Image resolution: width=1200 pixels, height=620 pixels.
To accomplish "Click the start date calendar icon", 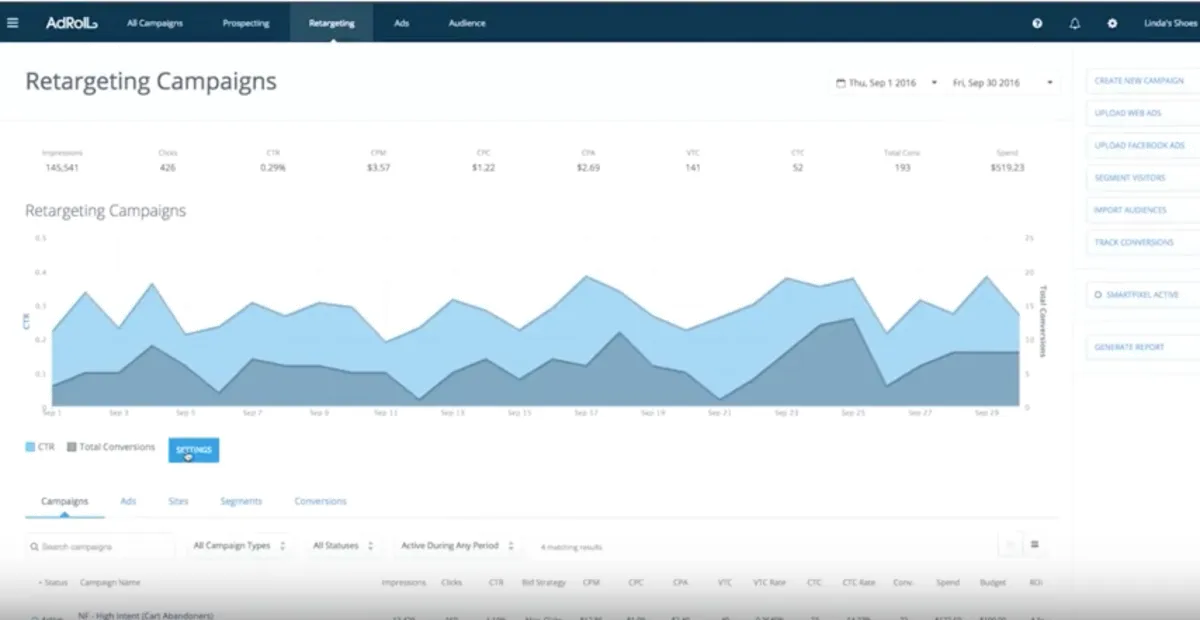I will point(840,83).
